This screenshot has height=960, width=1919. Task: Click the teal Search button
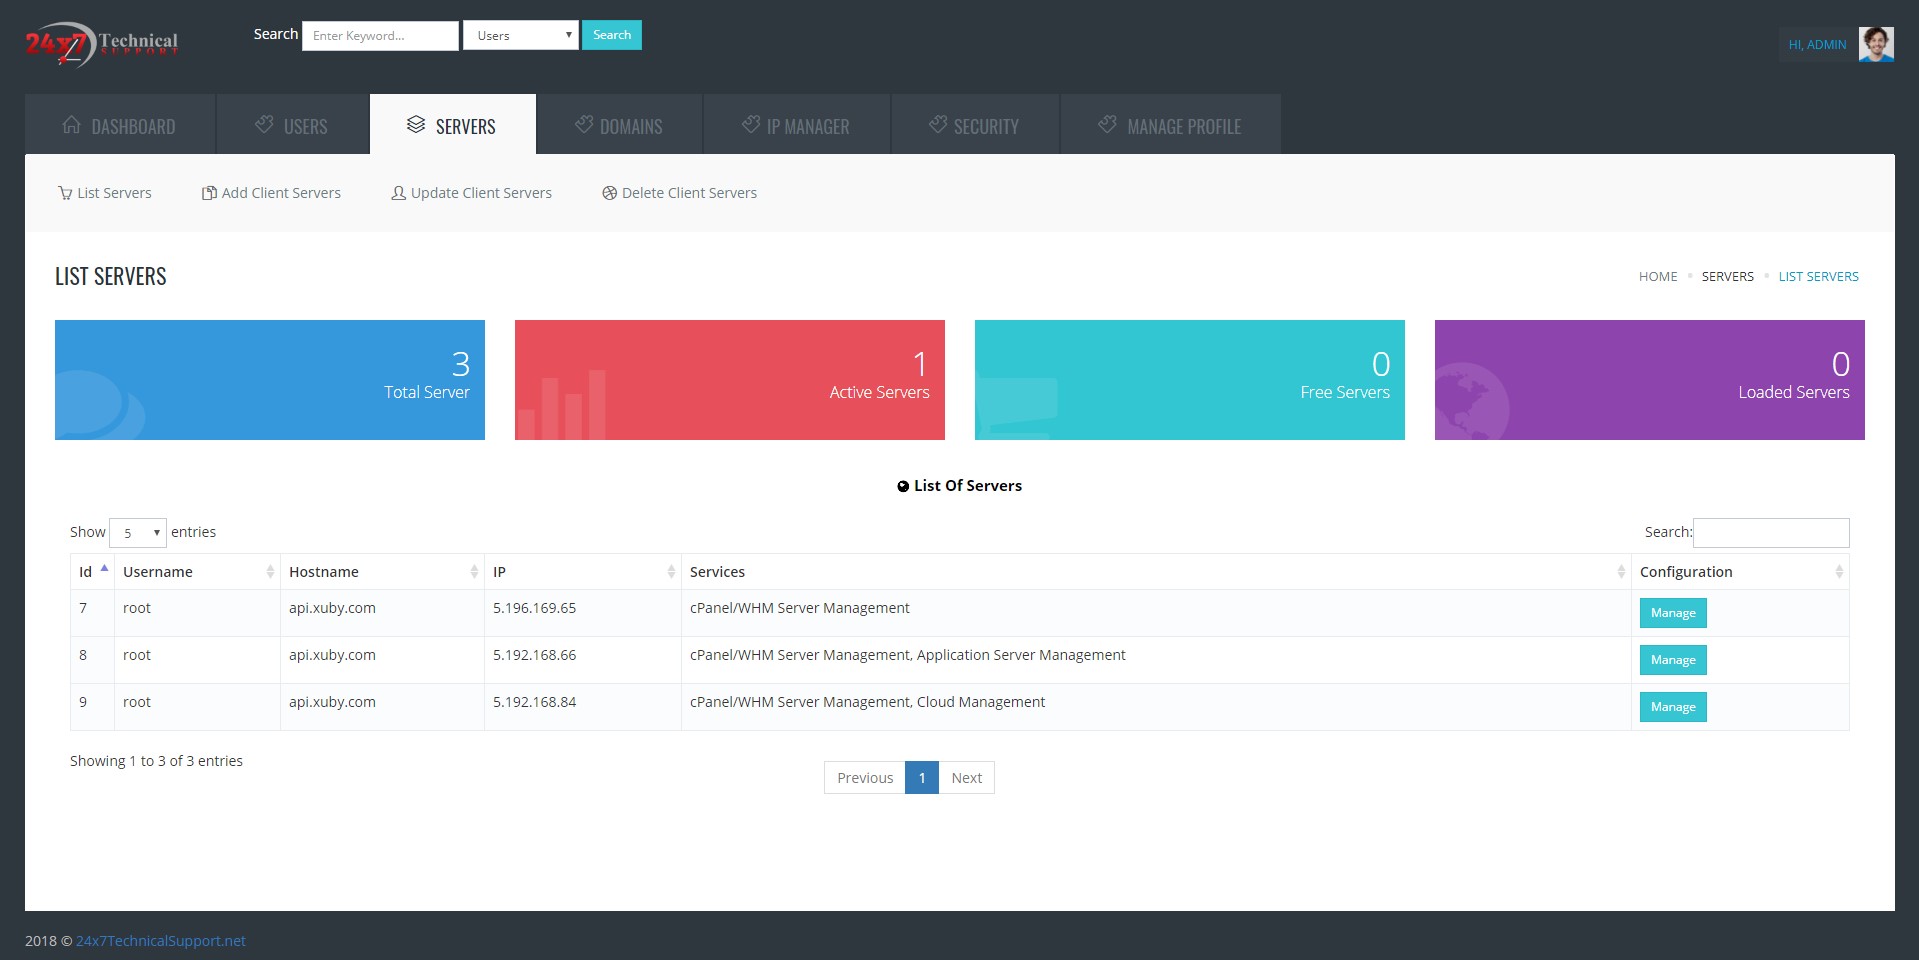tap(612, 35)
